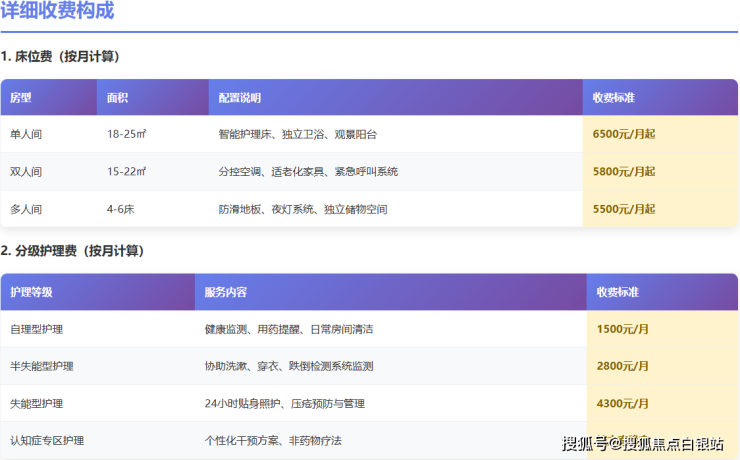Select the 双人间 row label
The image size is (740, 460).
(26, 172)
